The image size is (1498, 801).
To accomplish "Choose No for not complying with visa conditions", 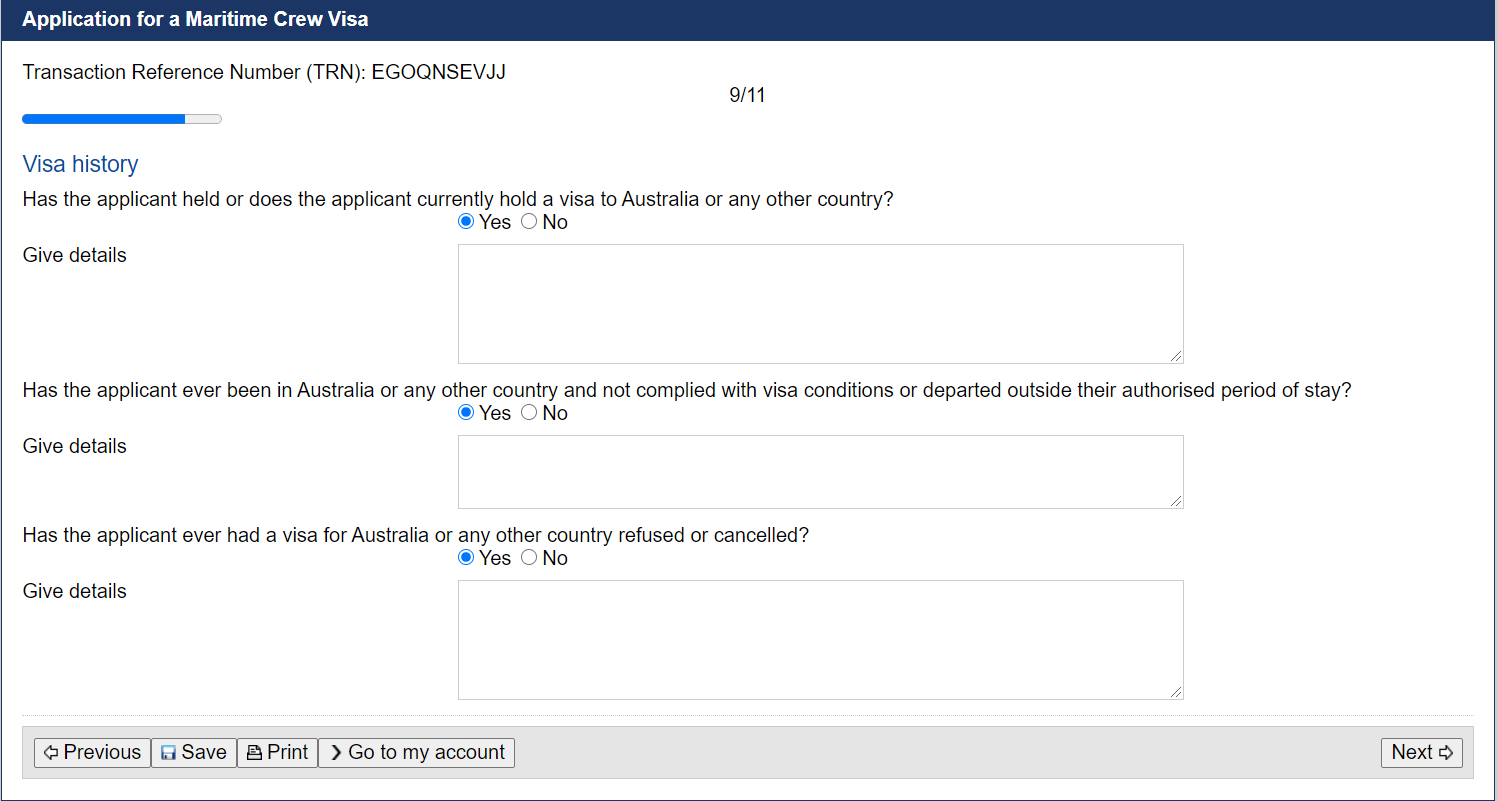I will click(529, 413).
